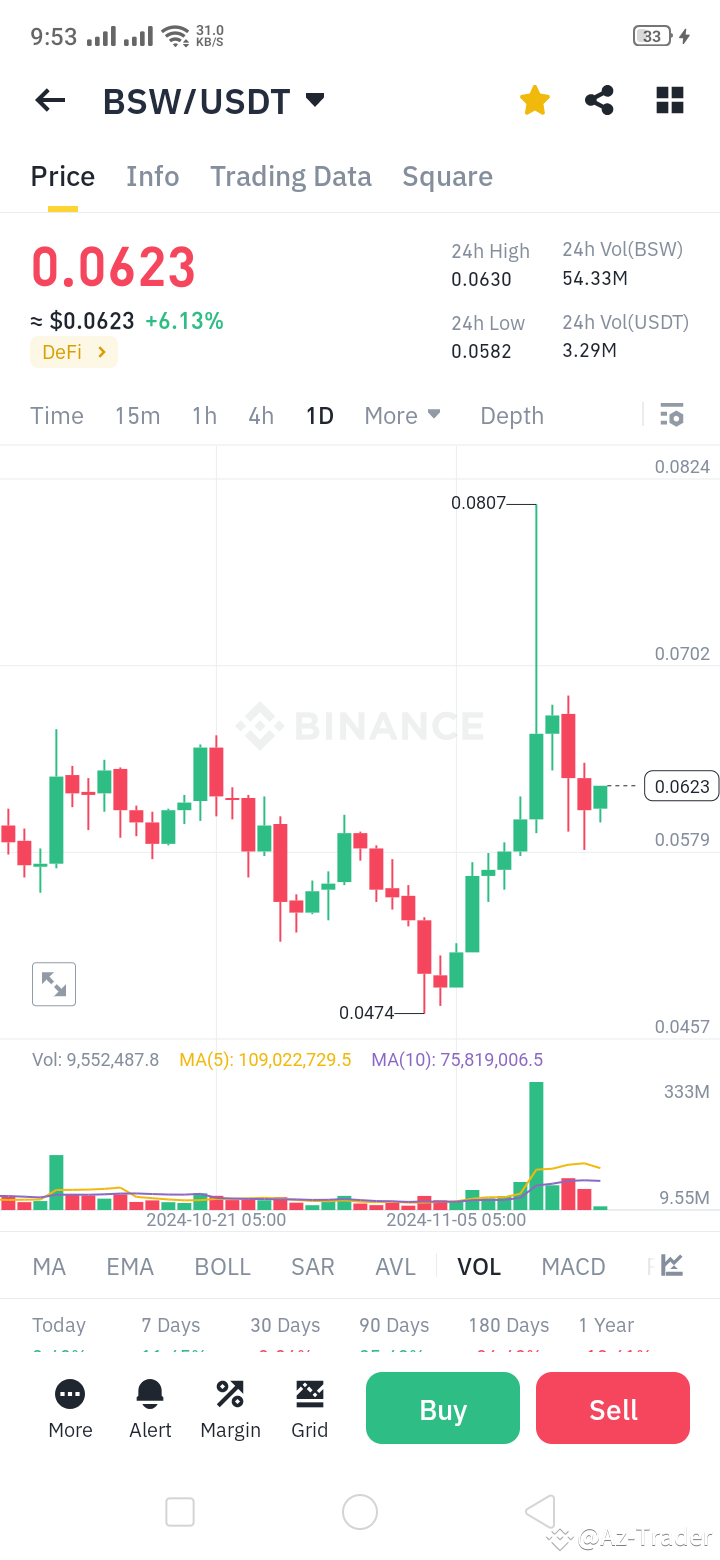
Task: Favorite BSW/USDT via the star icon
Action: click(534, 100)
